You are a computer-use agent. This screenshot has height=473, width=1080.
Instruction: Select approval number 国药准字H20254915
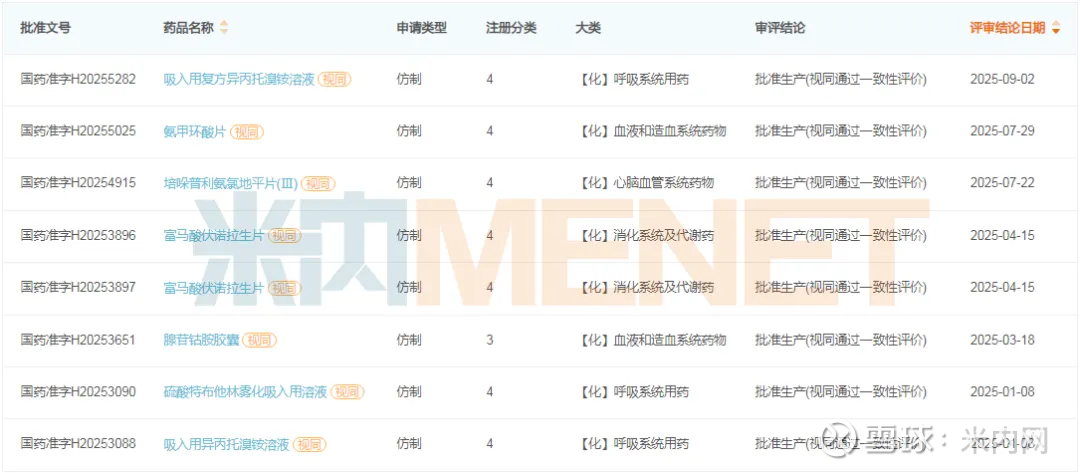(x=79, y=182)
